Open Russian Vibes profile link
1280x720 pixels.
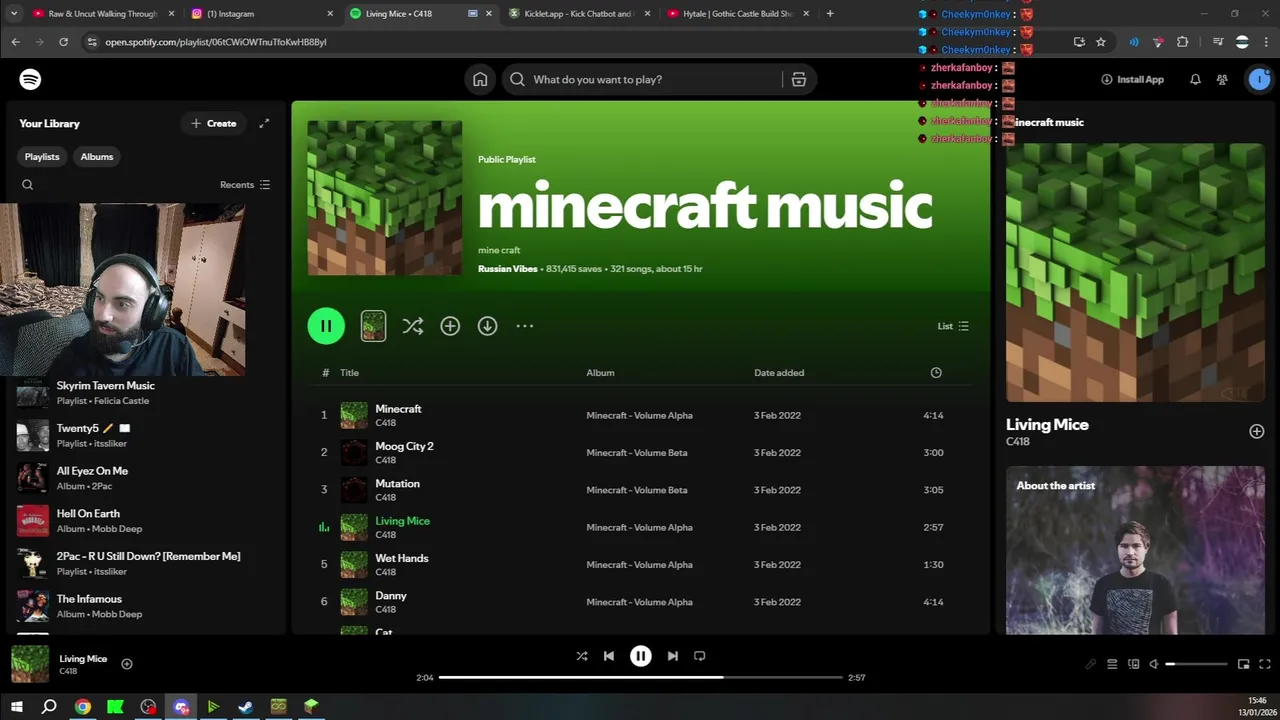pyautogui.click(x=507, y=269)
